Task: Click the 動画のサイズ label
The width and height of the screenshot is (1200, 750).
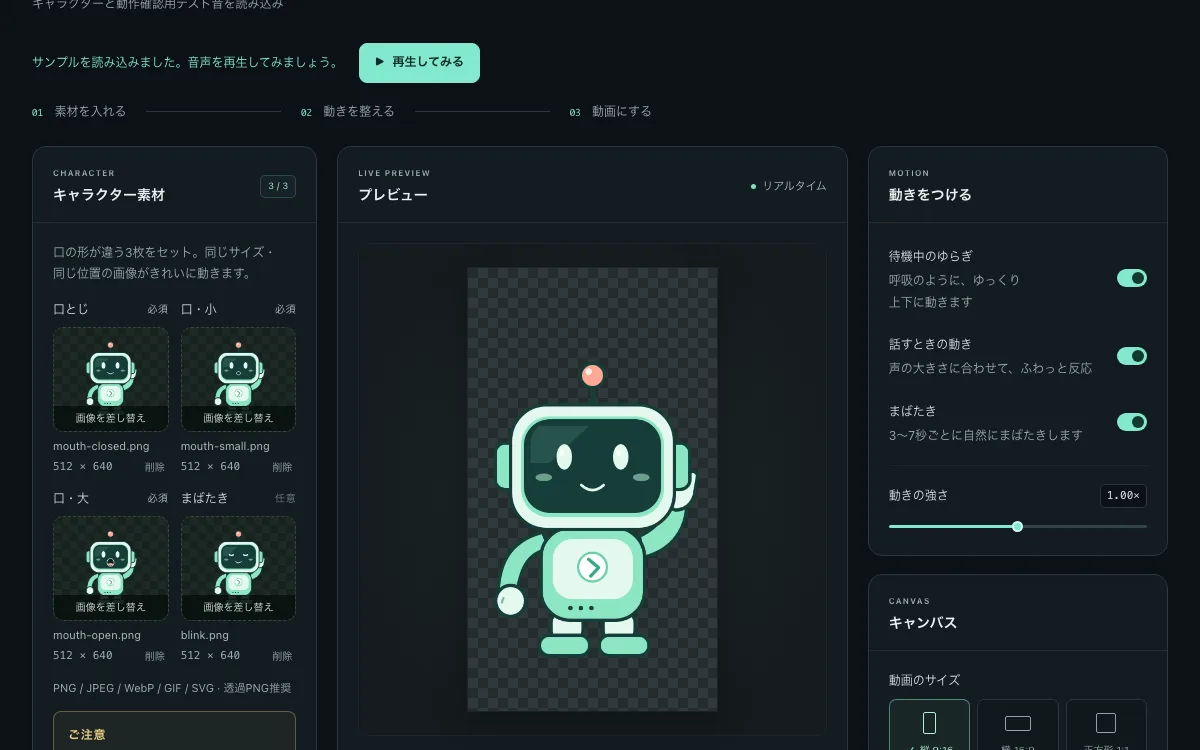Action: tap(924, 680)
